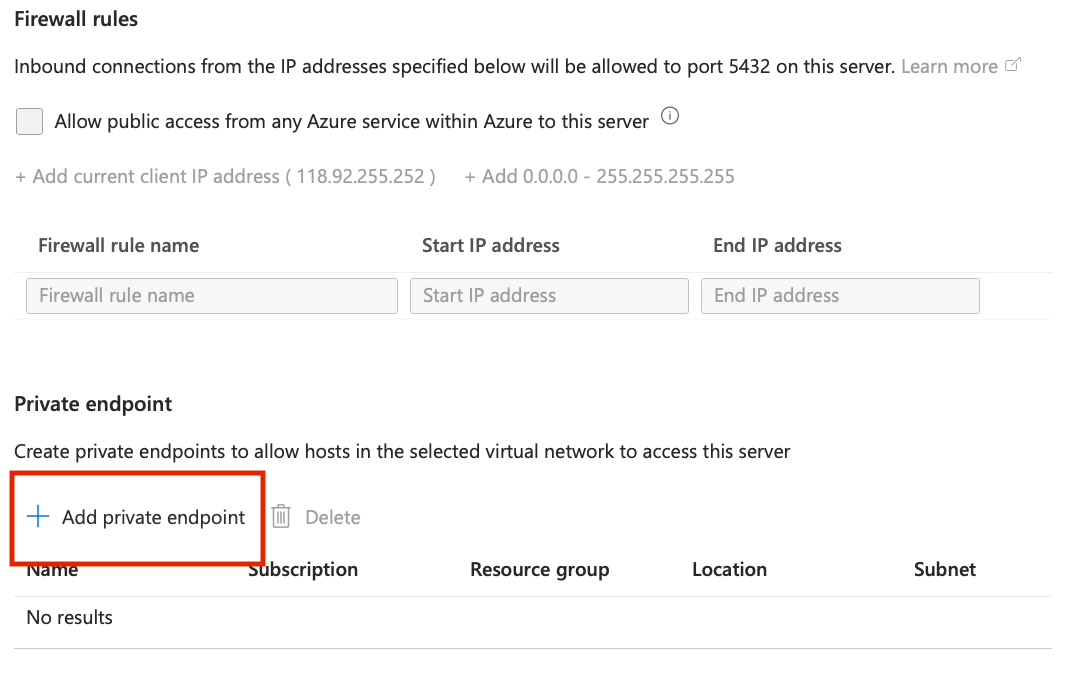
Task: Add current client IP address 118.92.255.252
Action: point(226,177)
